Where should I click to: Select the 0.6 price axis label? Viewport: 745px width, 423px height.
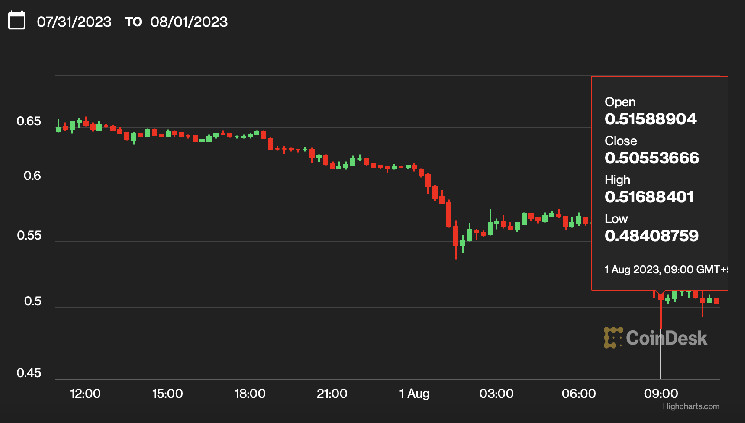pyautogui.click(x=32, y=176)
